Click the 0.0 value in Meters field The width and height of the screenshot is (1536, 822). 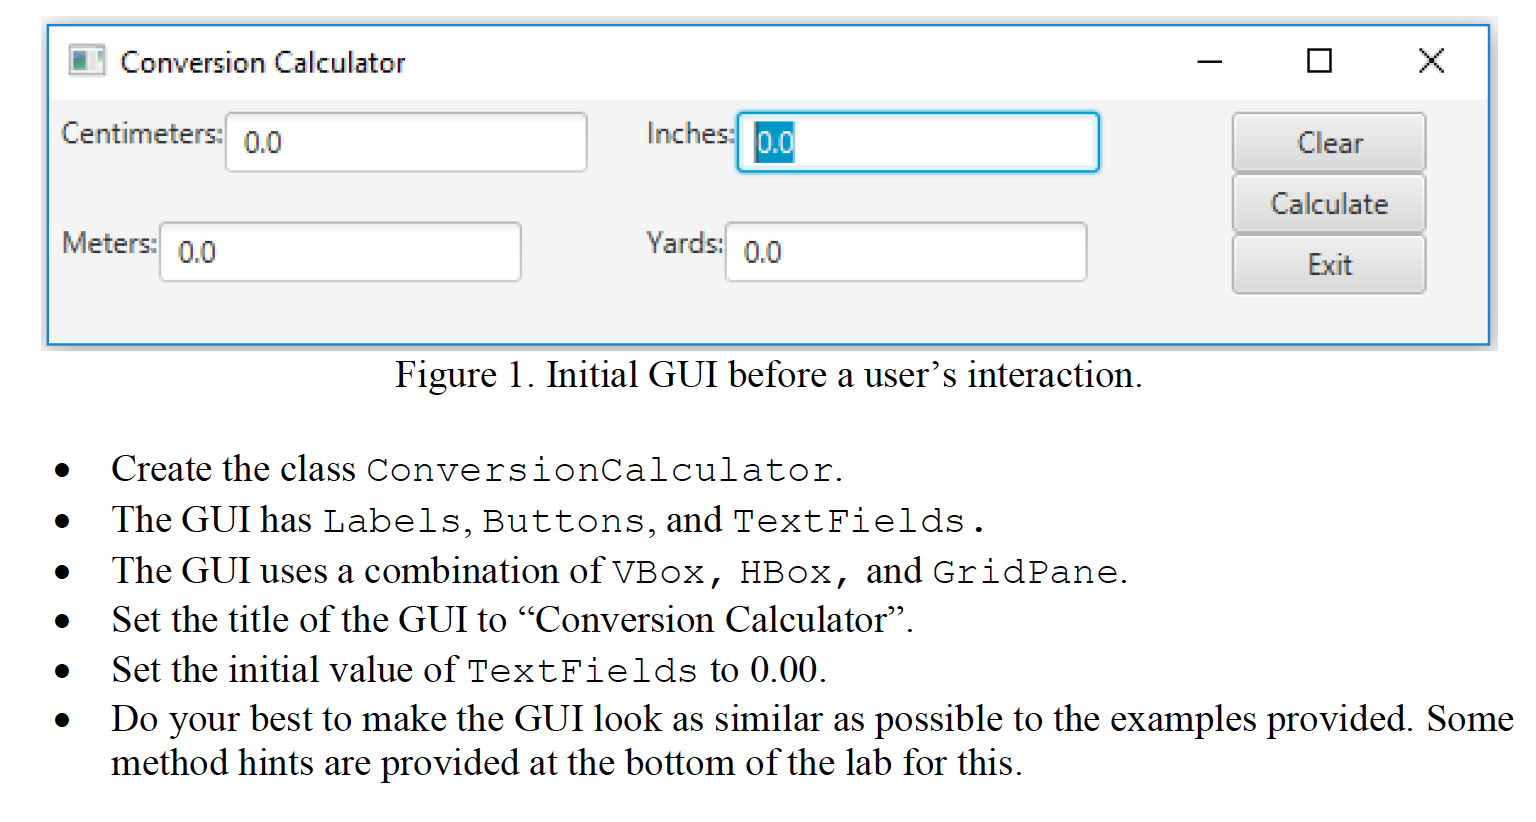click(198, 251)
